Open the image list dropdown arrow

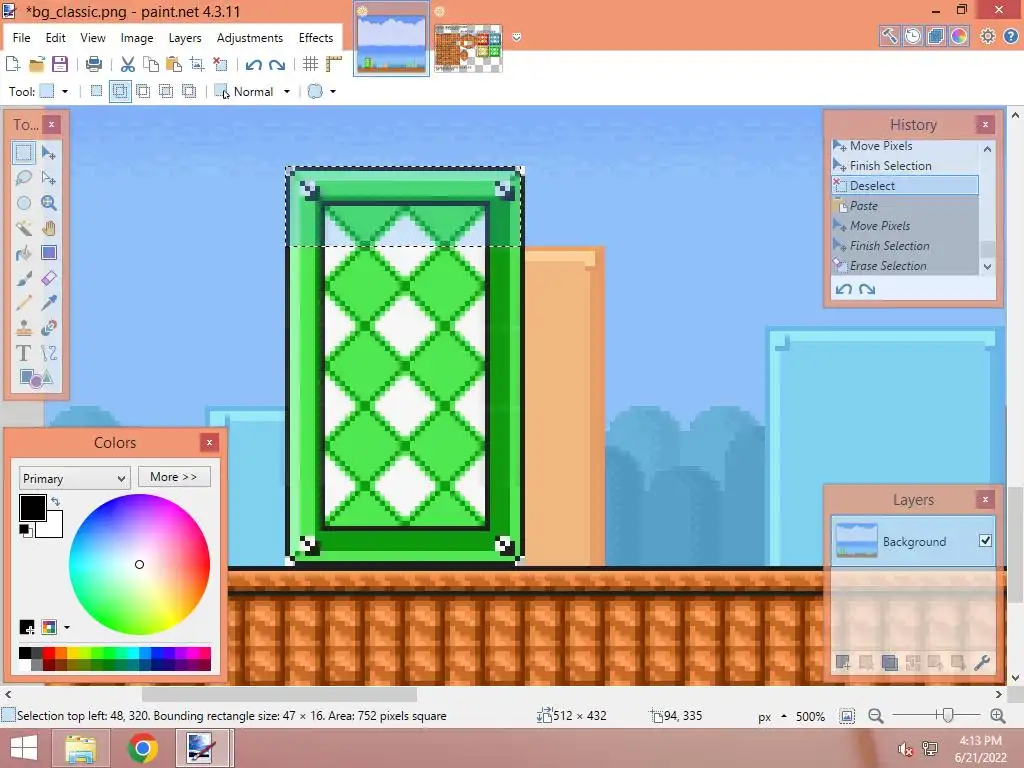[x=517, y=37]
